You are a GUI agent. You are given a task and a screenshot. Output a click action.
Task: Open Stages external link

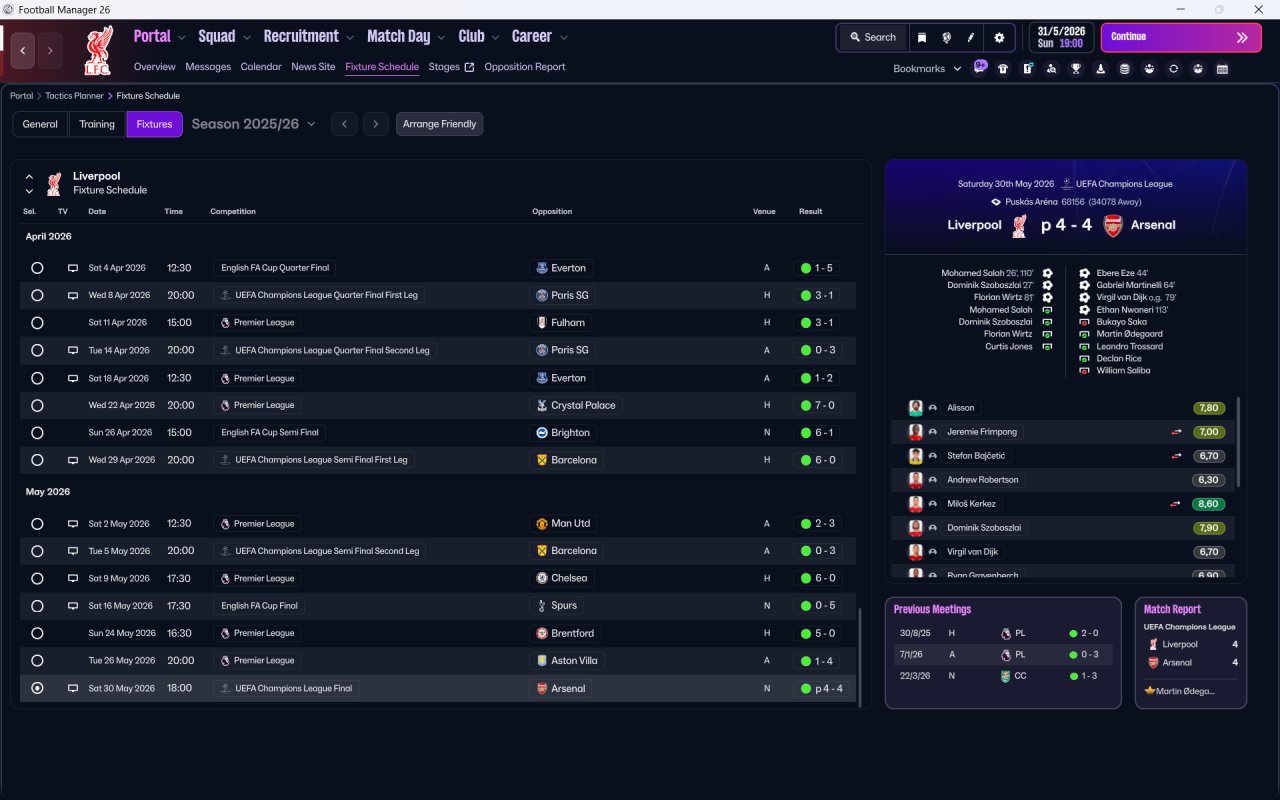(x=451, y=67)
